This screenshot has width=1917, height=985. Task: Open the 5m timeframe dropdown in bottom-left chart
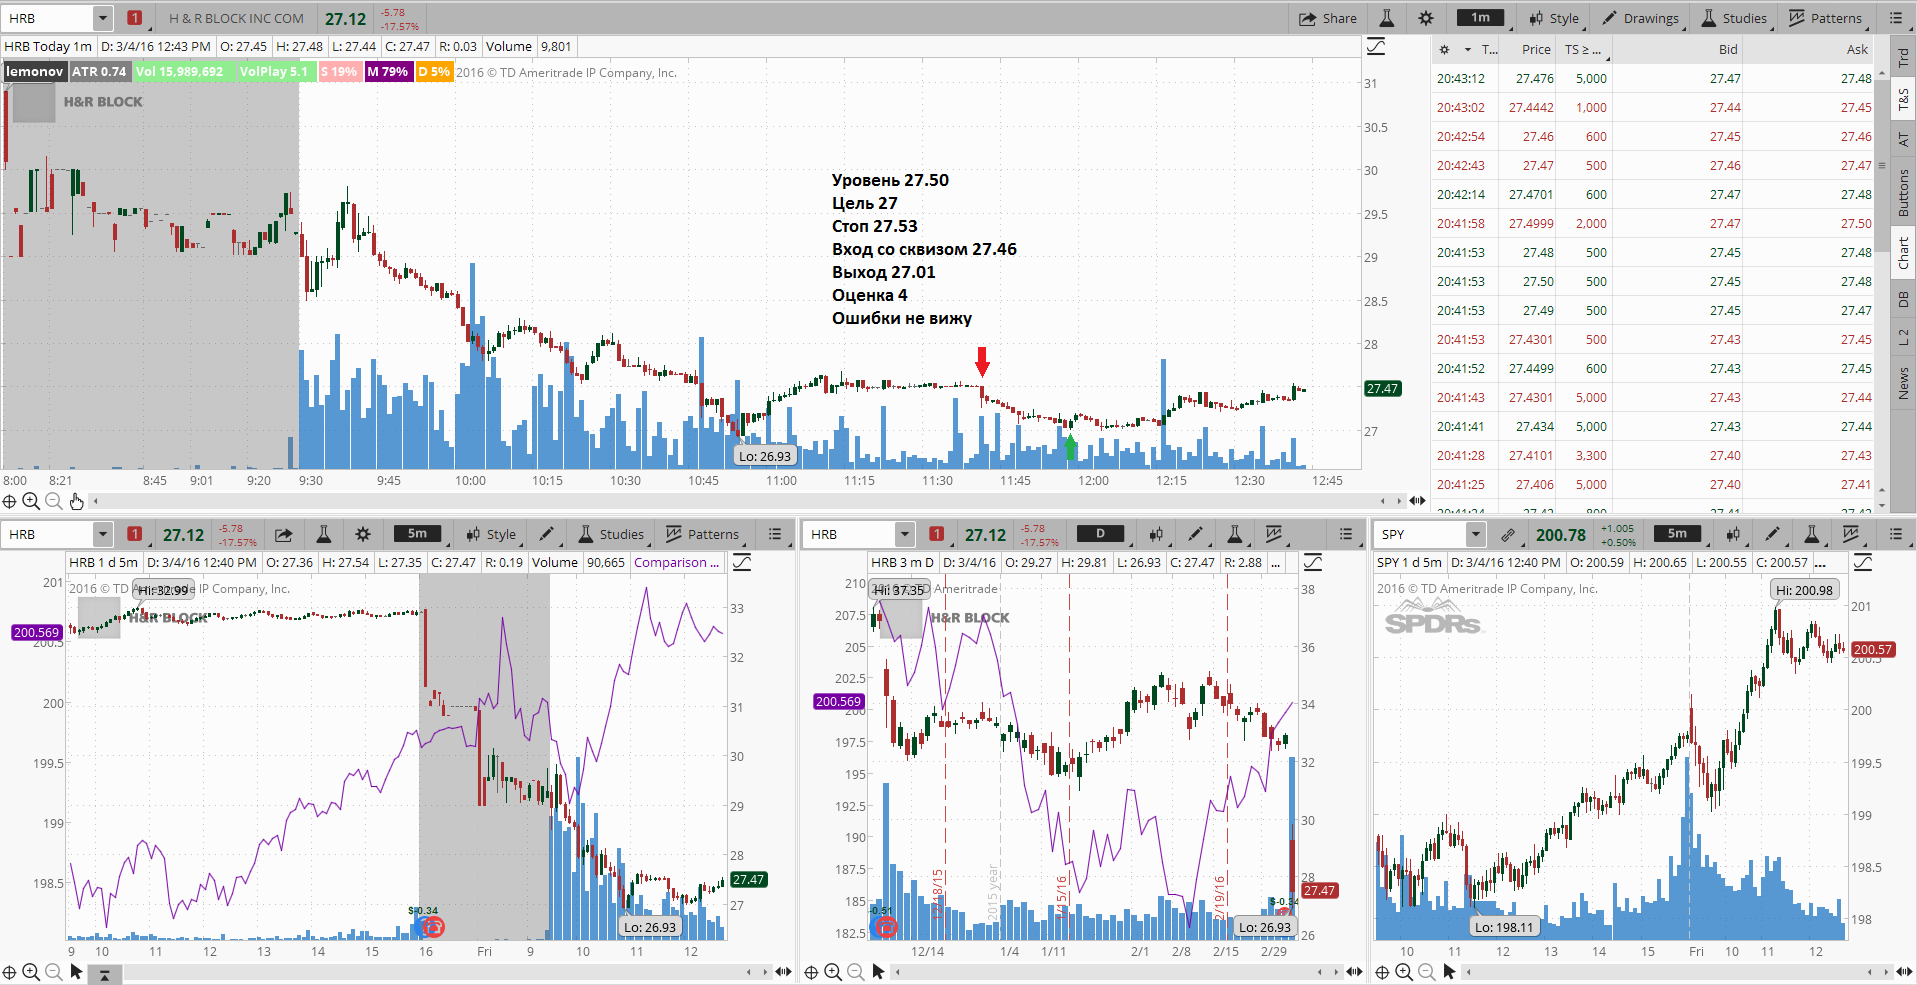click(418, 534)
